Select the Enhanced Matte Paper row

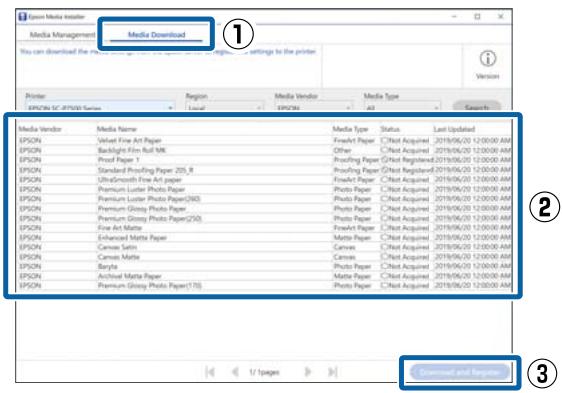click(265, 237)
